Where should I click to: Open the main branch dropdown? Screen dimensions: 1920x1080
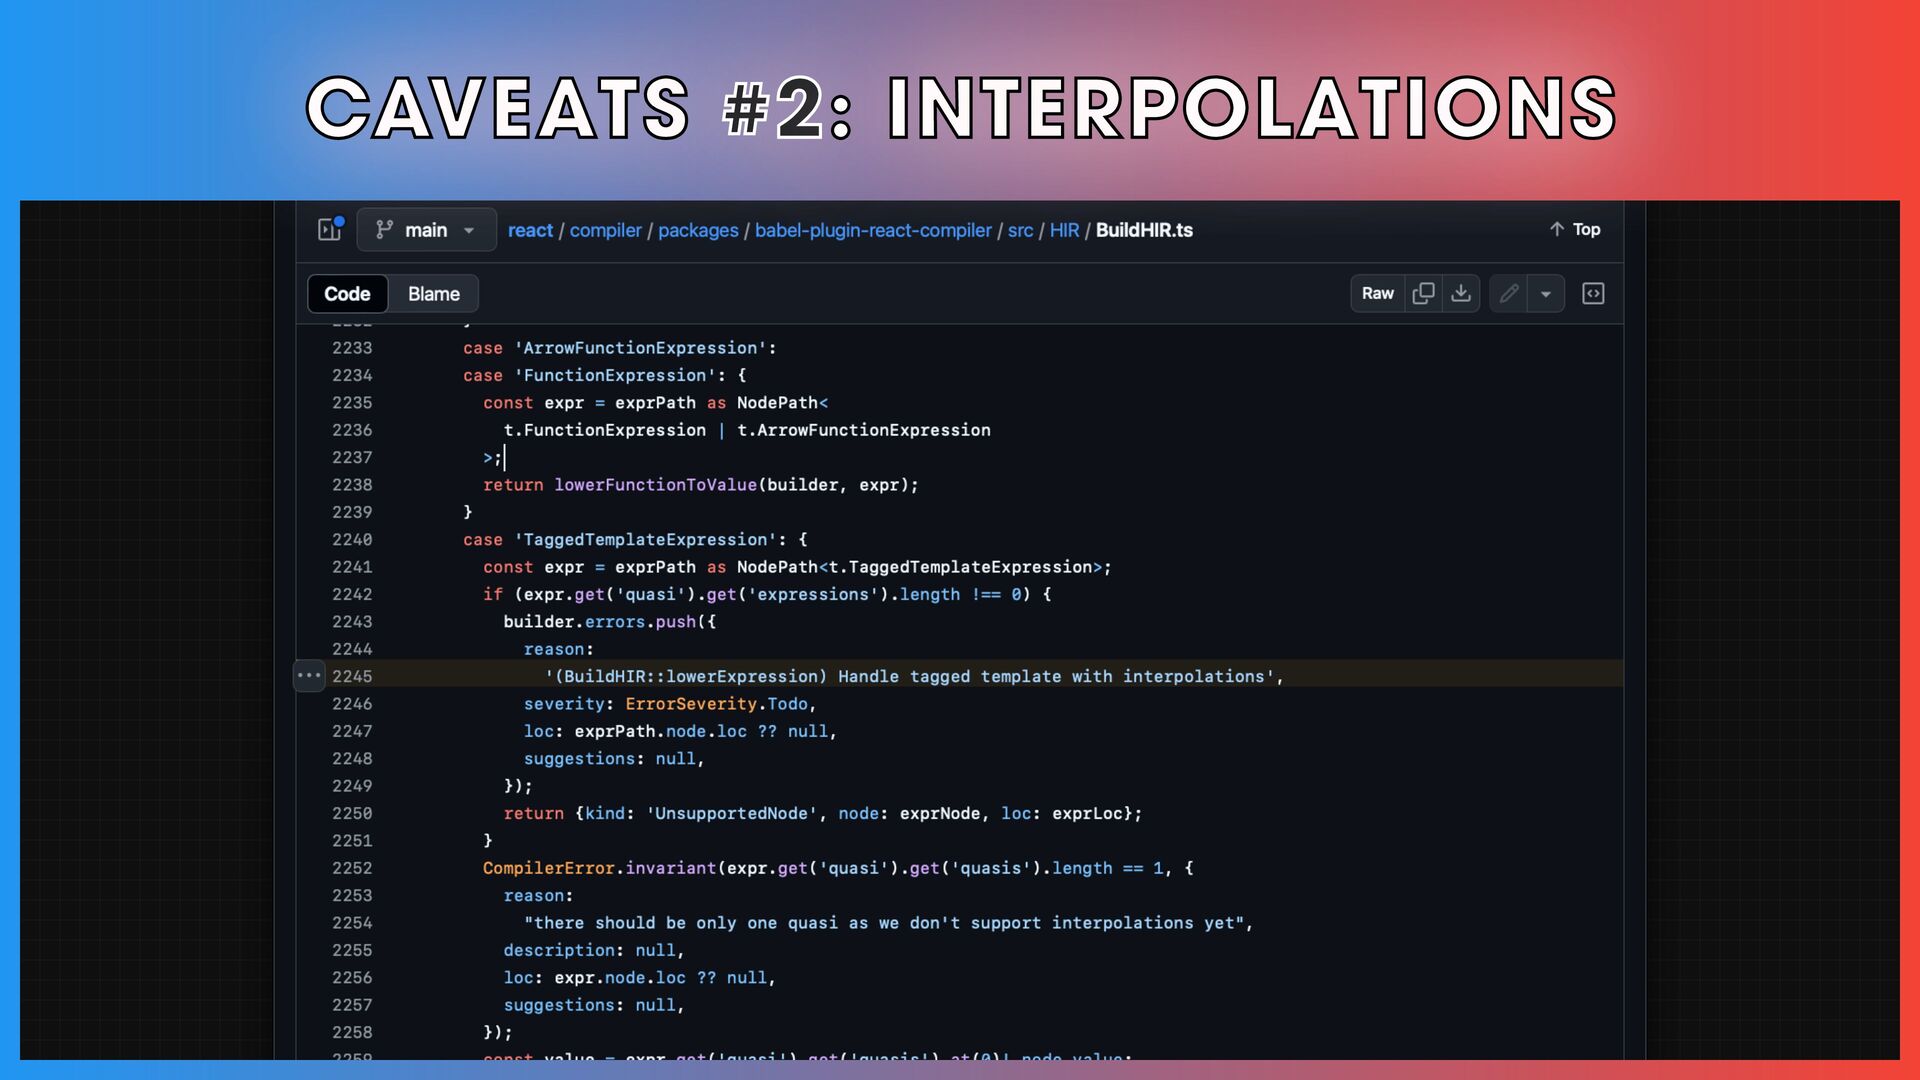(427, 230)
